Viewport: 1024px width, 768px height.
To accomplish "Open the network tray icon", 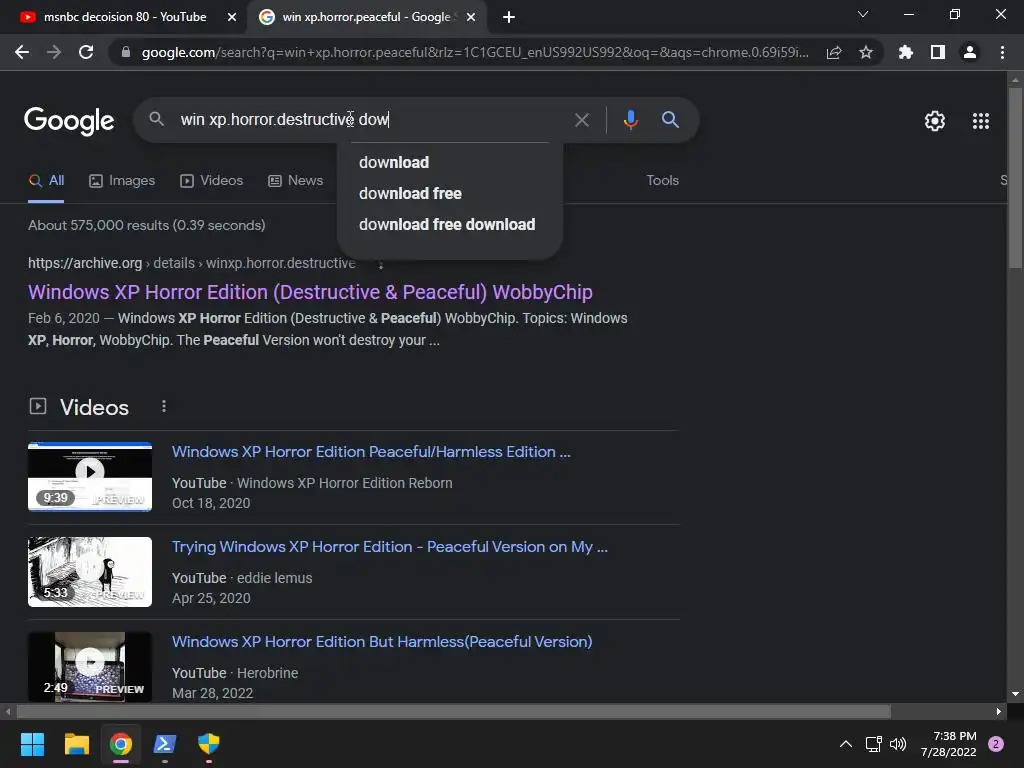I will (873, 744).
